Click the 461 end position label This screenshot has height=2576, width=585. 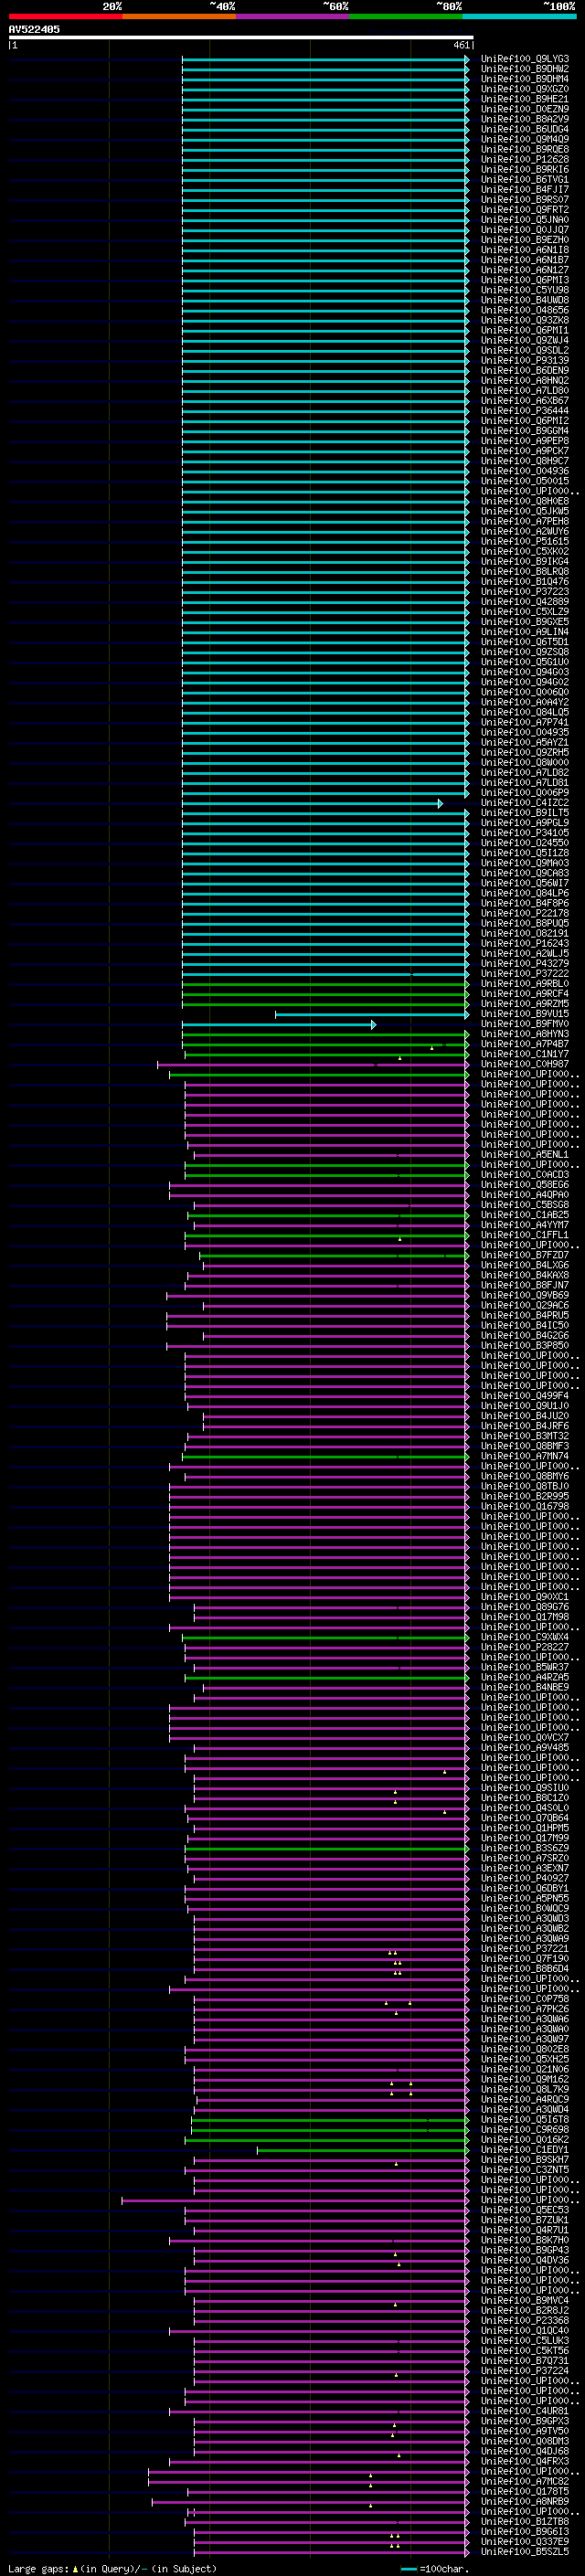(x=461, y=45)
